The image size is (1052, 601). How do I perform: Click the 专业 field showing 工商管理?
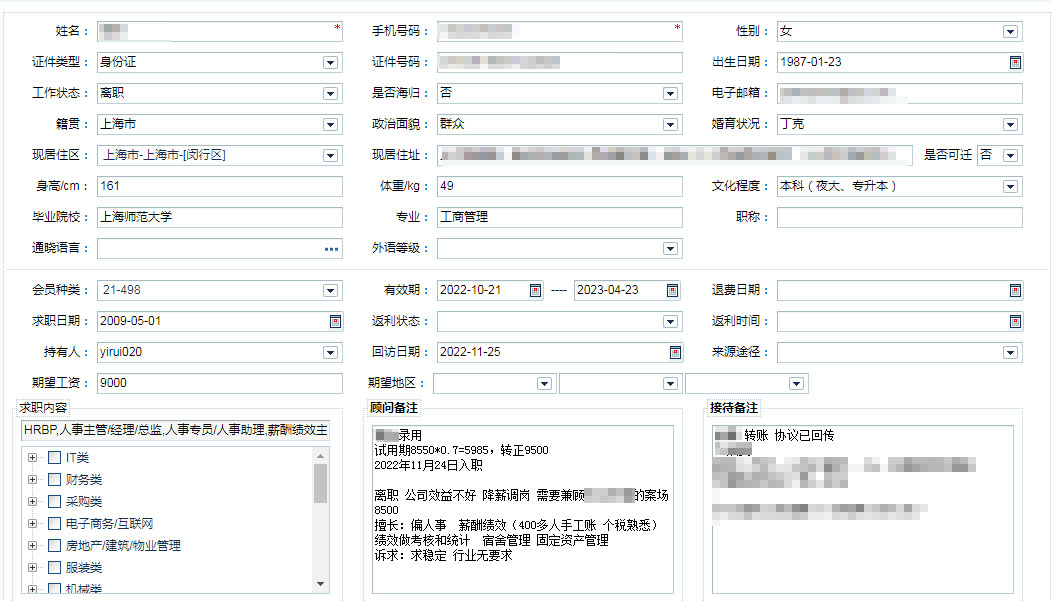tap(560, 217)
